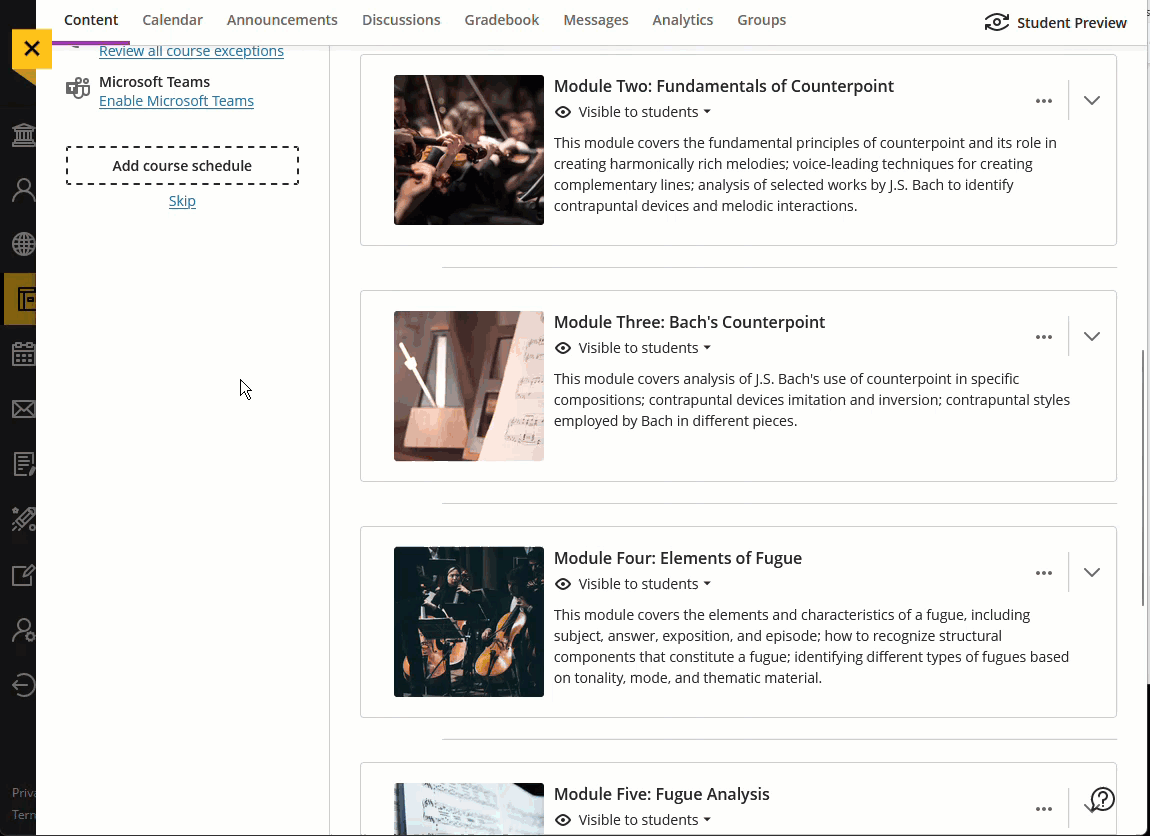Open the Tools ruler-and-pencil icon in the sidebar
Viewport: 1150px width, 836px height.
coord(23,519)
